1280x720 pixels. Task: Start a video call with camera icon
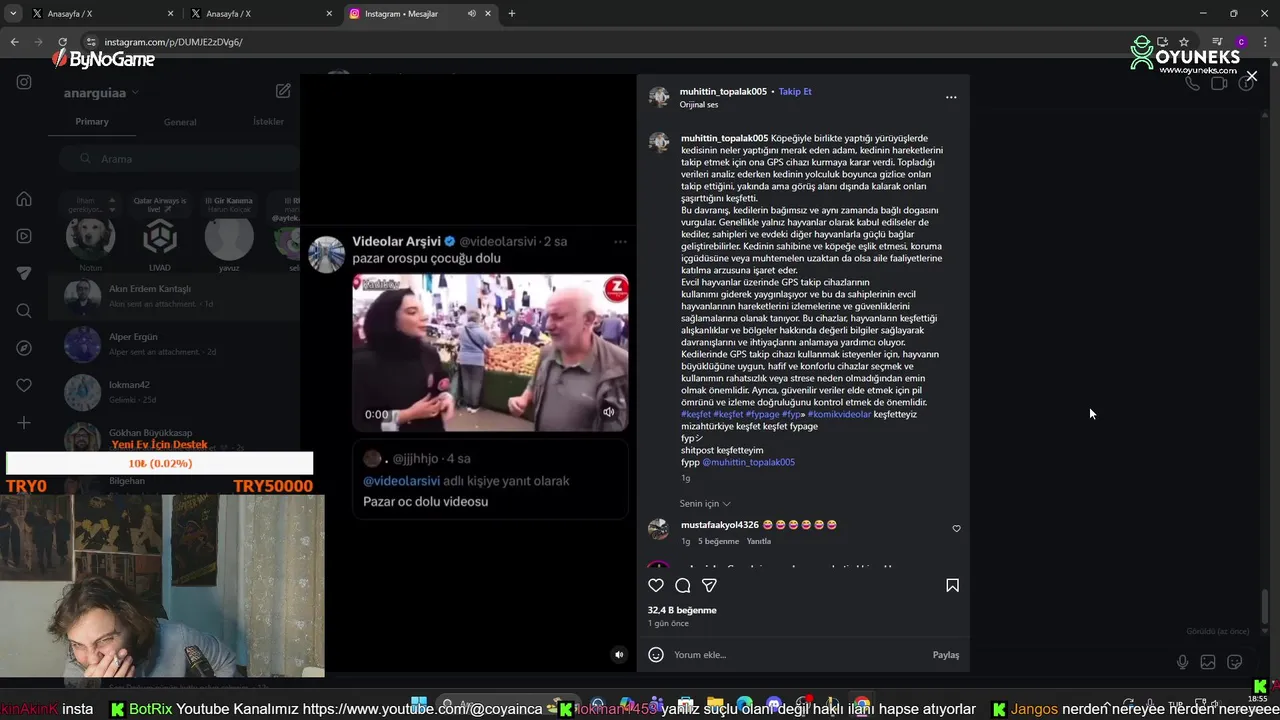(1219, 83)
